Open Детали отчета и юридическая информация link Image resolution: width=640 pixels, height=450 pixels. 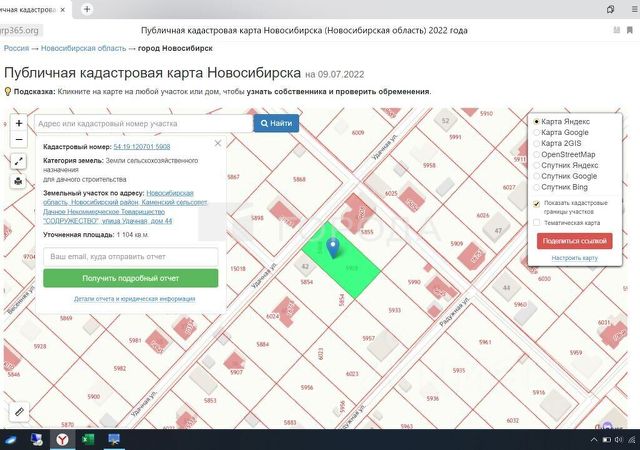(134, 299)
